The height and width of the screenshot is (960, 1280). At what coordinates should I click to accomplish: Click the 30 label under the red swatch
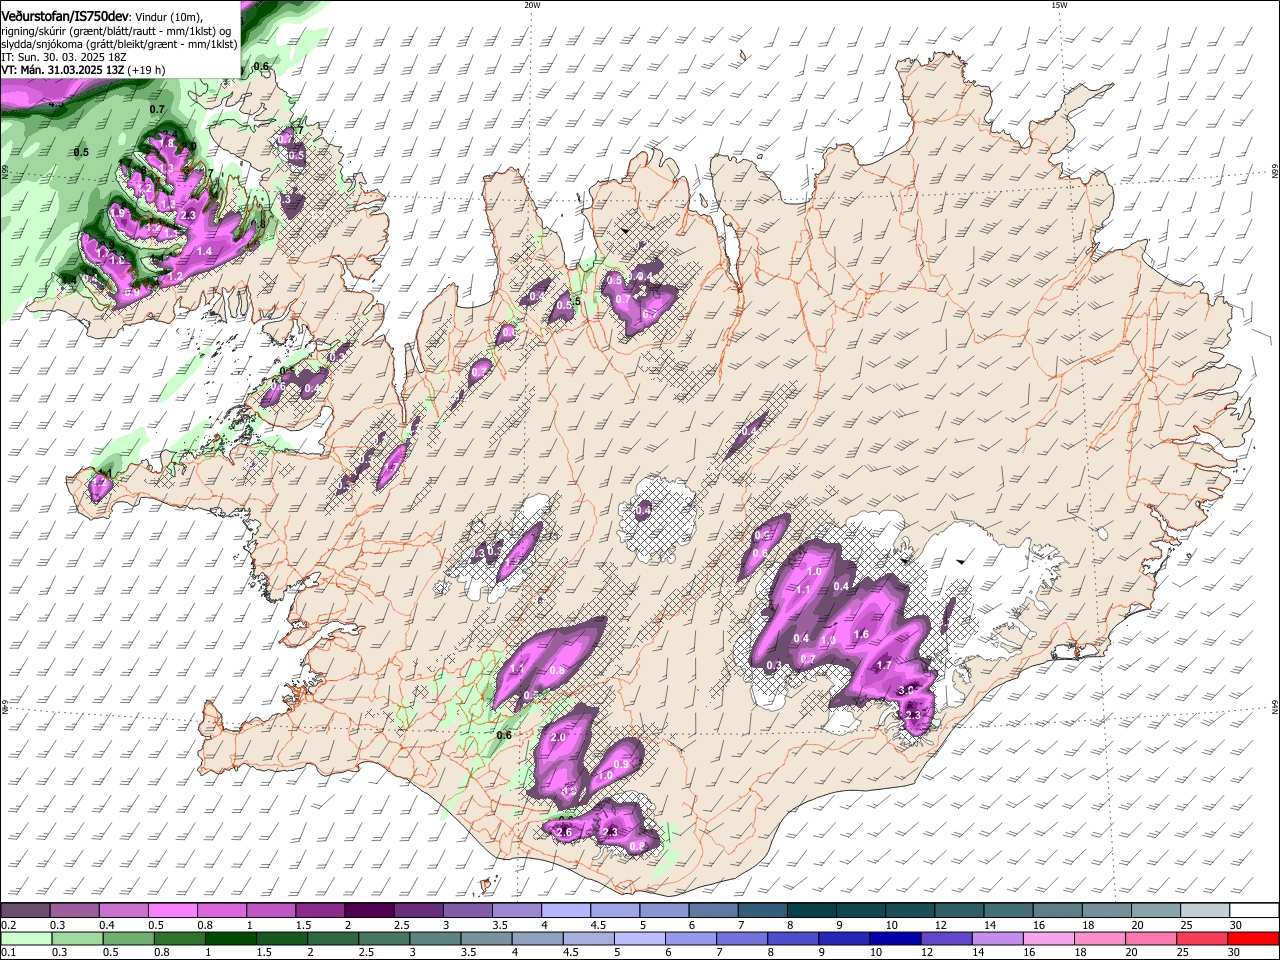(x=1235, y=953)
